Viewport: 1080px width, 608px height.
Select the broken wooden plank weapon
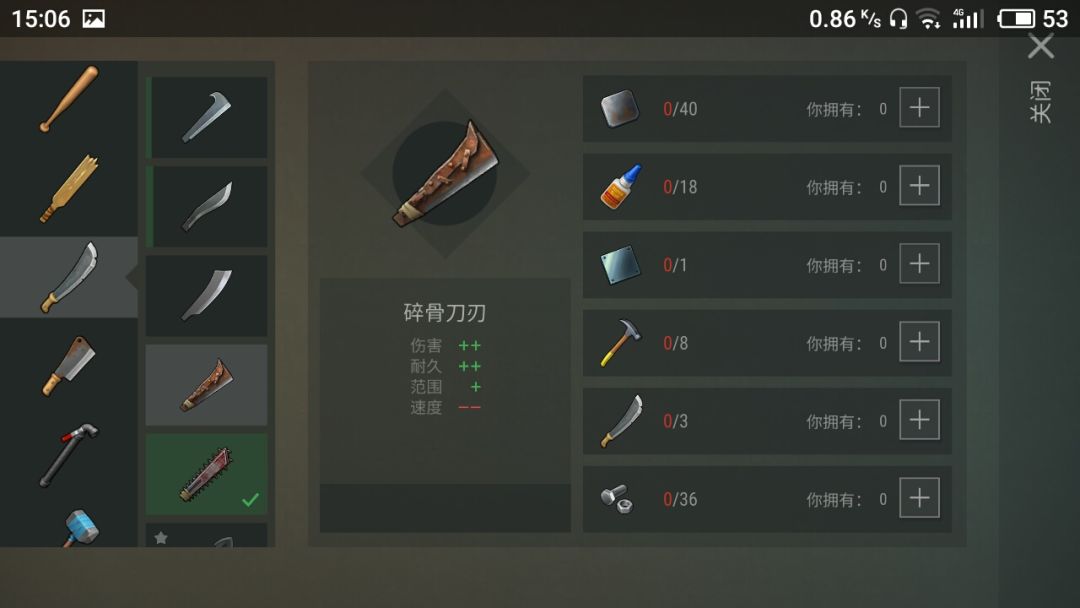(x=68, y=188)
